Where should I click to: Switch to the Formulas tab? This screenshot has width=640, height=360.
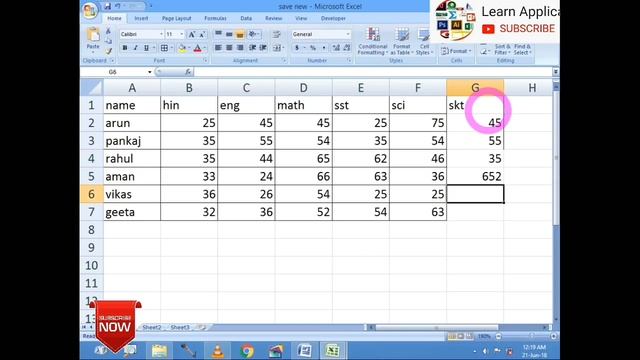pyautogui.click(x=215, y=18)
